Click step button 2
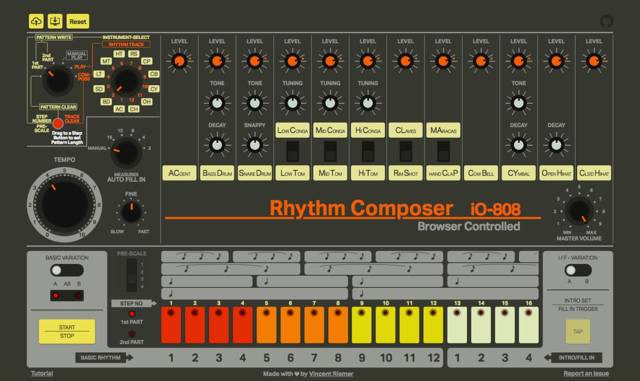The image size is (640, 381). [x=195, y=325]
